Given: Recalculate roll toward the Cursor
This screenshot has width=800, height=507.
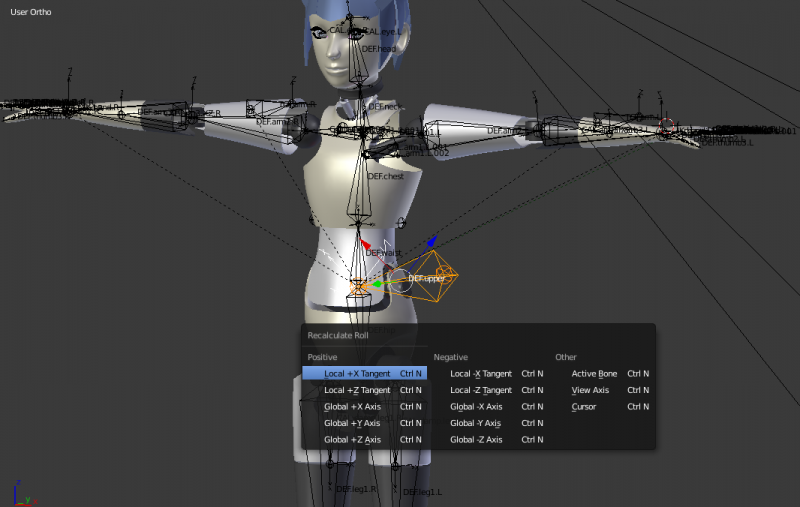Looking at the screenshot, I should (603, 407).
